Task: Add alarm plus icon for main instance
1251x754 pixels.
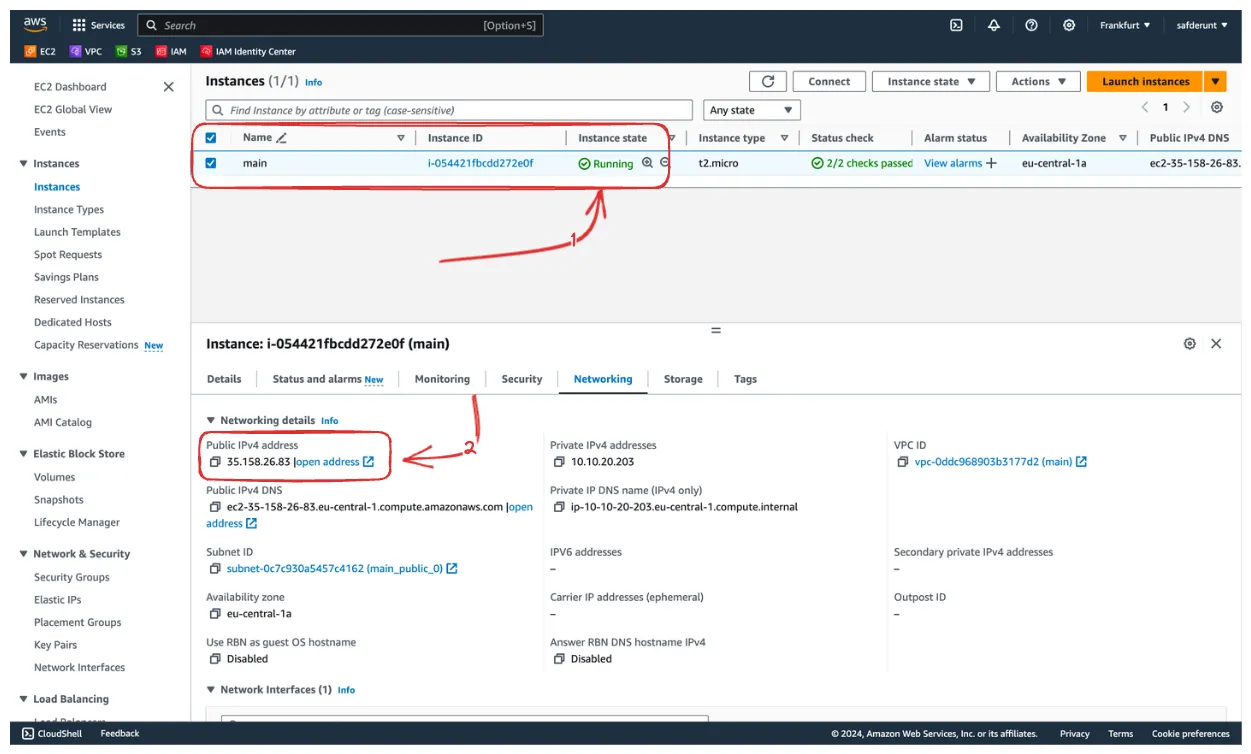Action: click(991, 163)
